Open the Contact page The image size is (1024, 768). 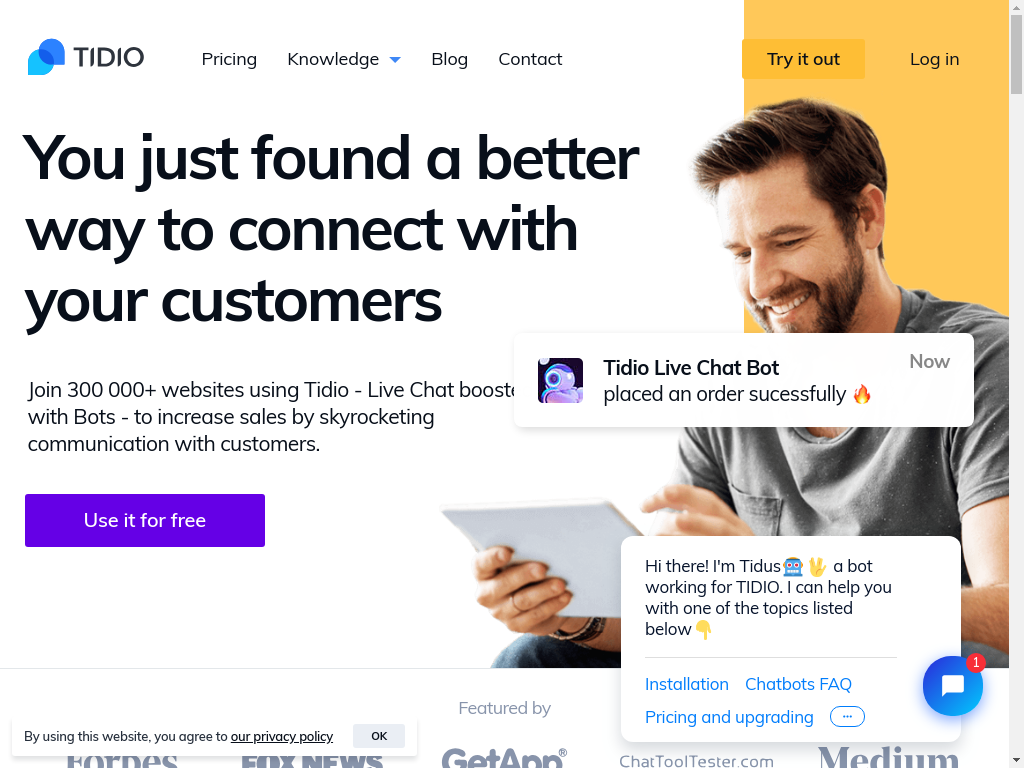click(530, 59)
